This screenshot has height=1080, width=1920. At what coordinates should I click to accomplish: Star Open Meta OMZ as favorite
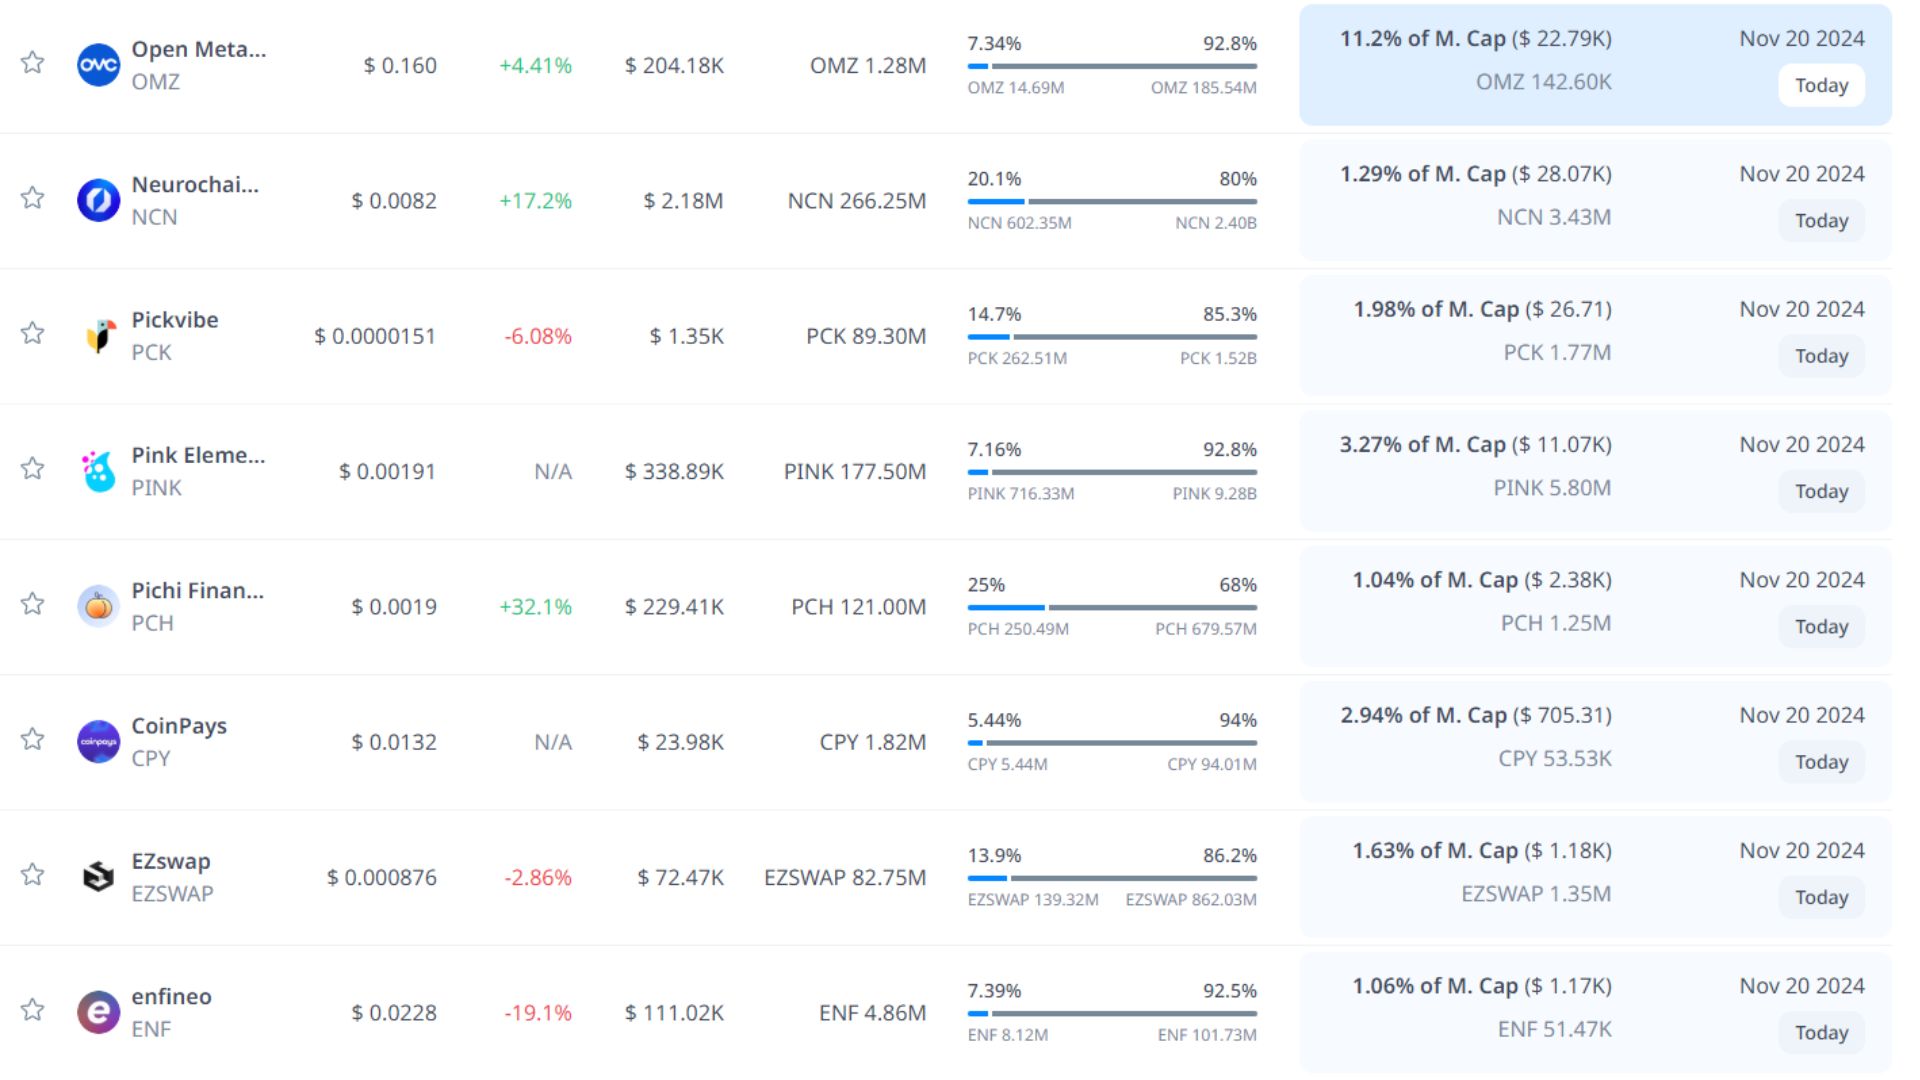[x=33, y=62]
